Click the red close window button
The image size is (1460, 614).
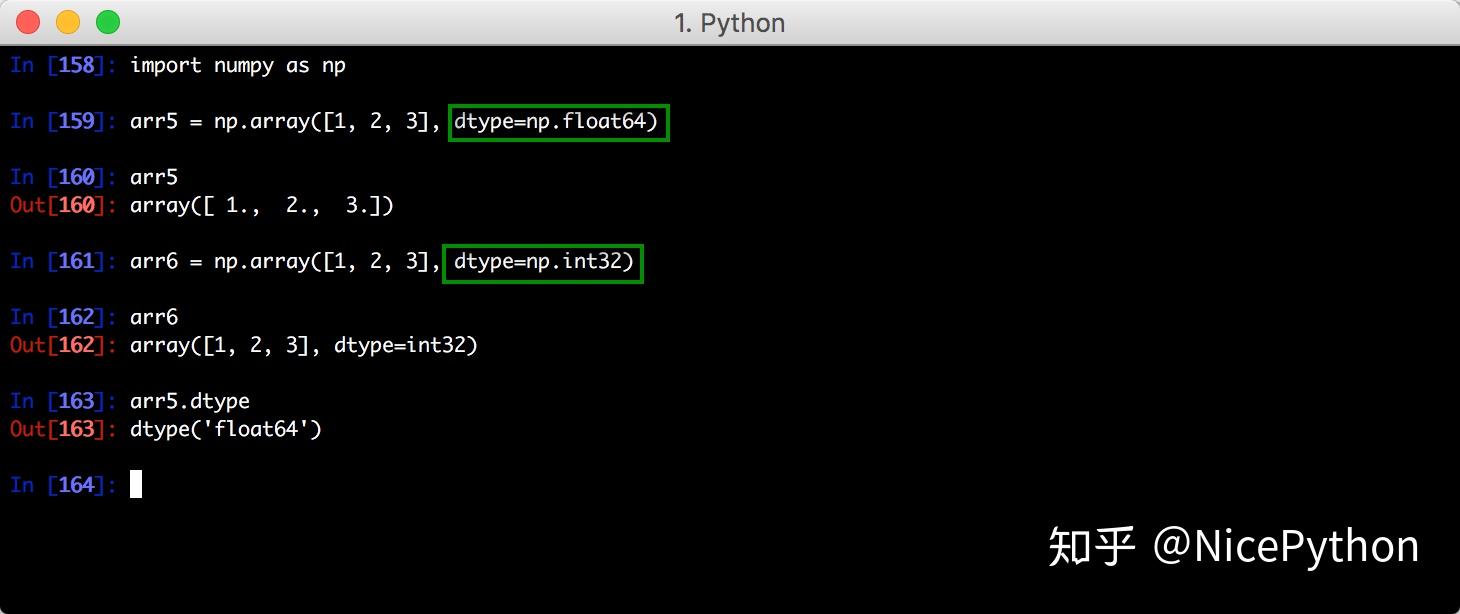tap(28, 22)
